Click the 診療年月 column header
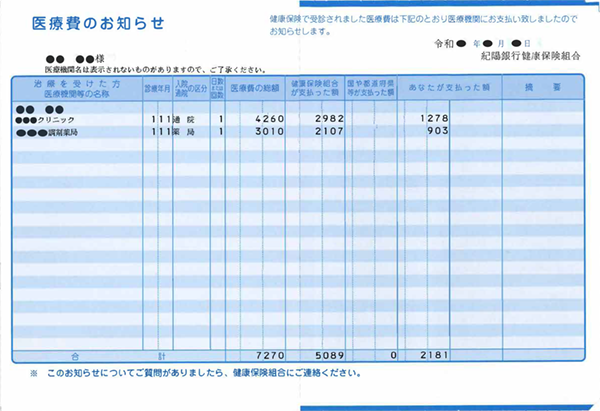600x411 pixels. pos(157,89)
